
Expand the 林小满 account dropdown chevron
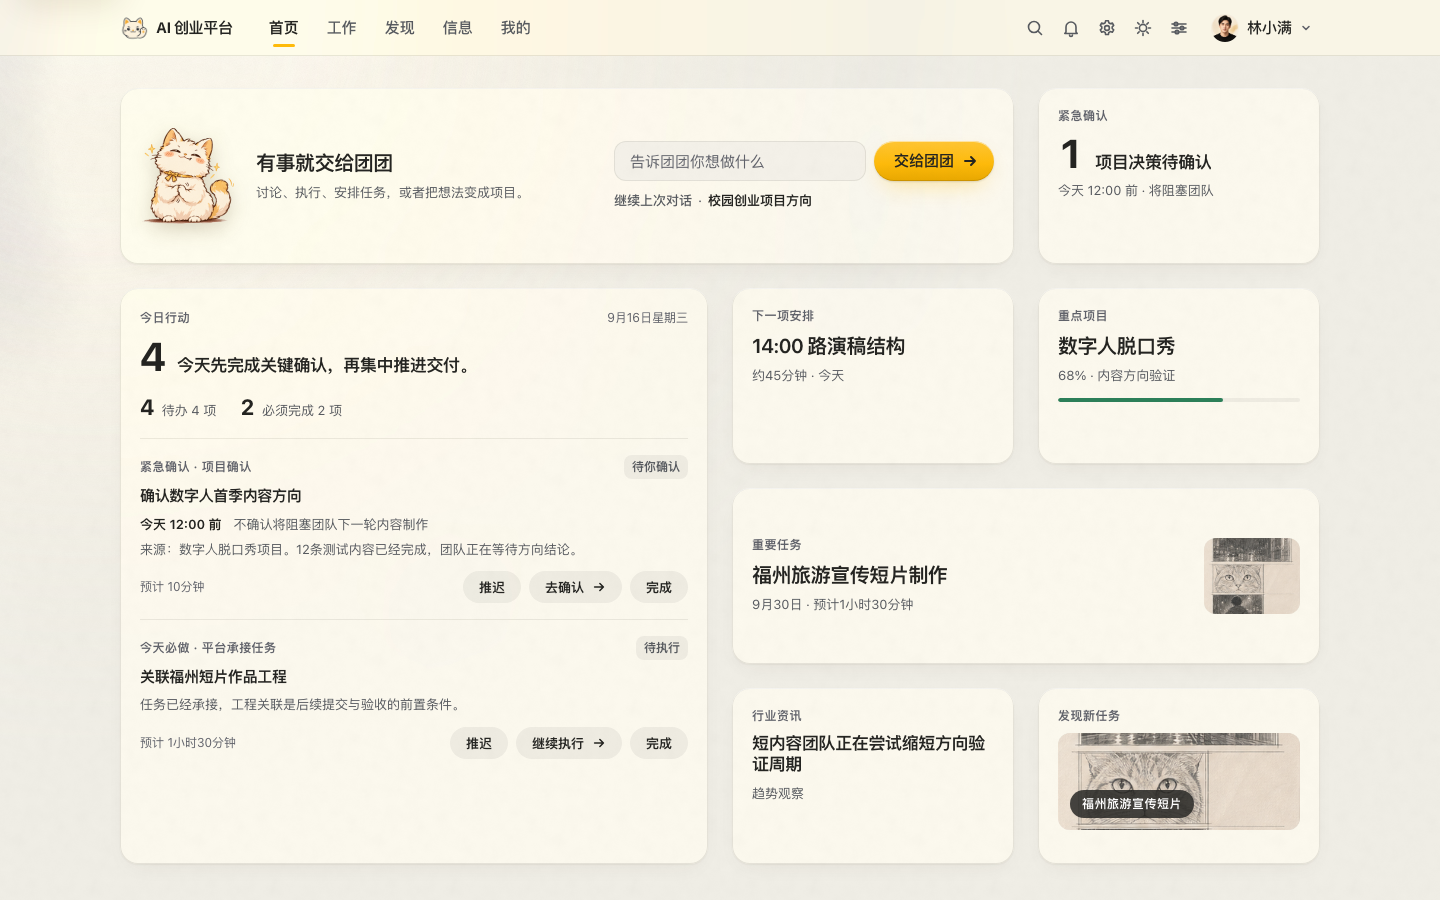tap(1306, 28)
